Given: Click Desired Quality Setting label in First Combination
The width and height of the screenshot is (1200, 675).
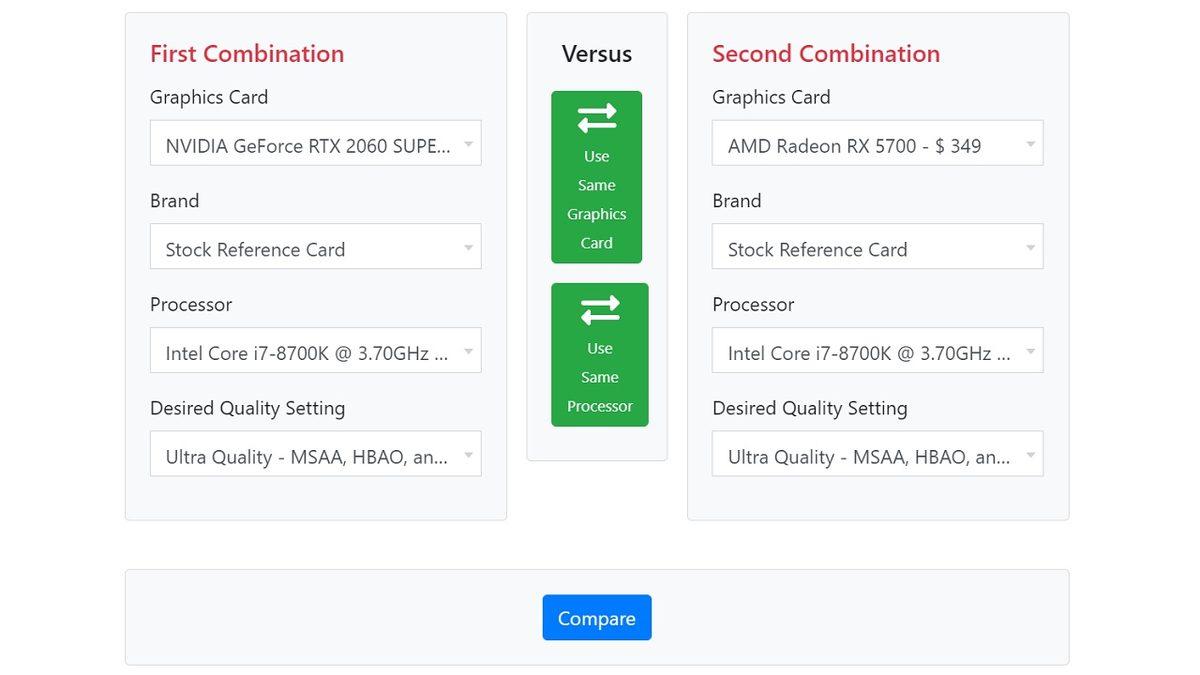Looking at the screenshot, I should tap(247, 408).
